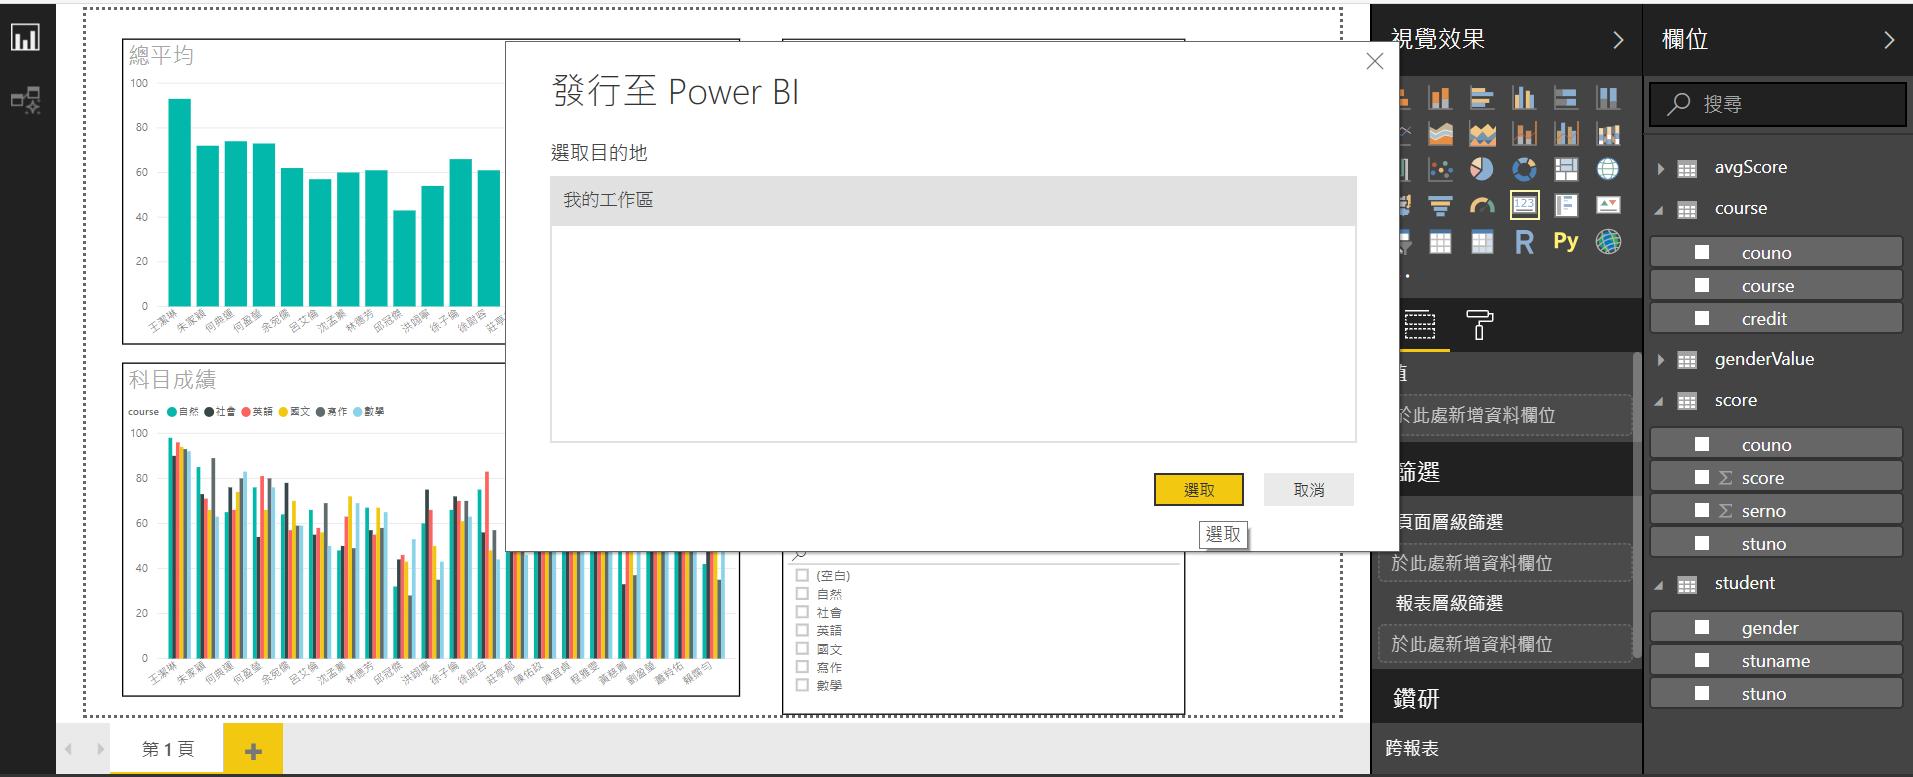Add a KPI visual

pos(1608,206)
